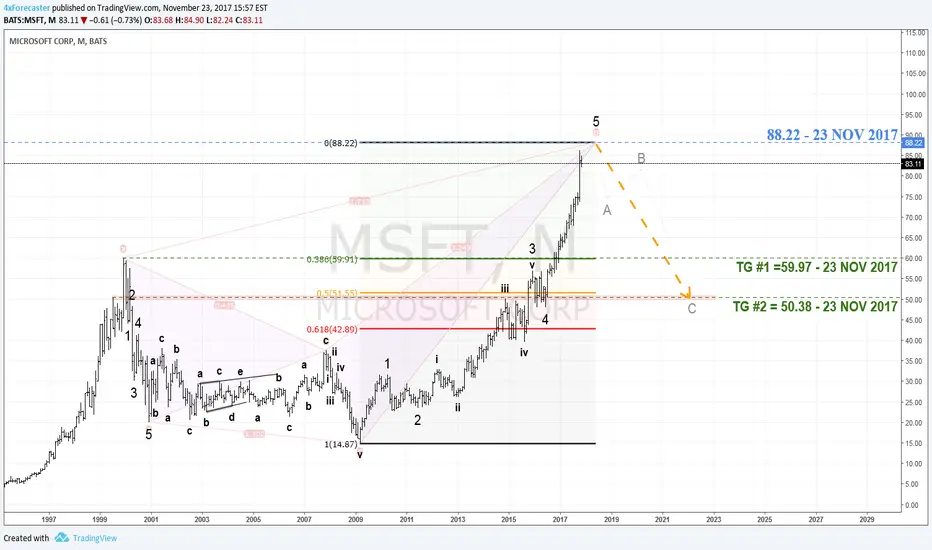Click 2021 on the time axis

point(662,519)
